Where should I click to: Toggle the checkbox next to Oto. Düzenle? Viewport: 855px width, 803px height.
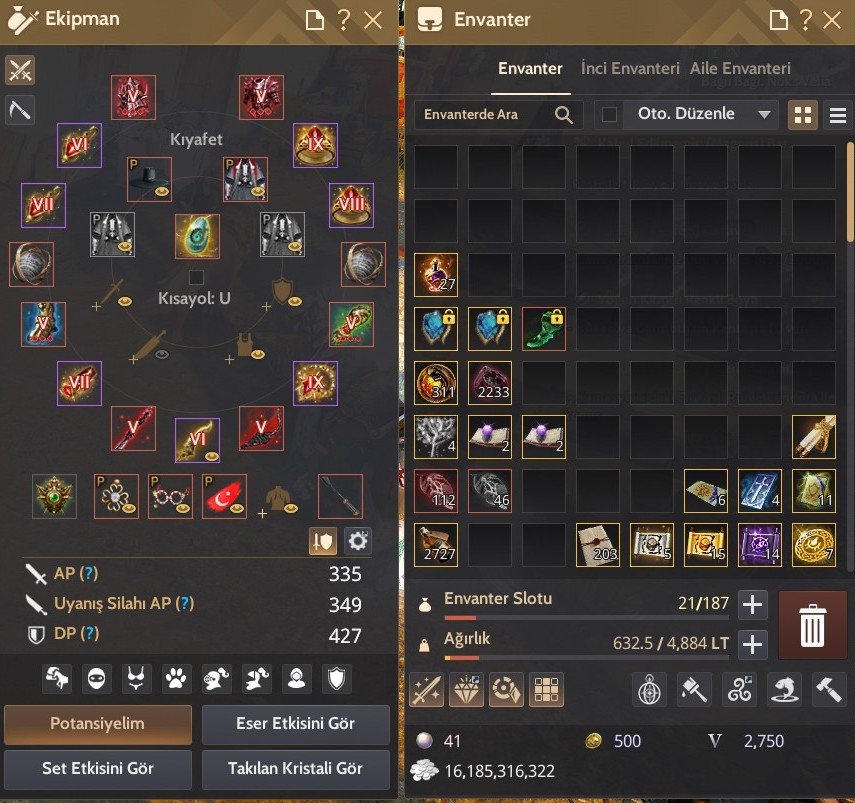(609, 114)
